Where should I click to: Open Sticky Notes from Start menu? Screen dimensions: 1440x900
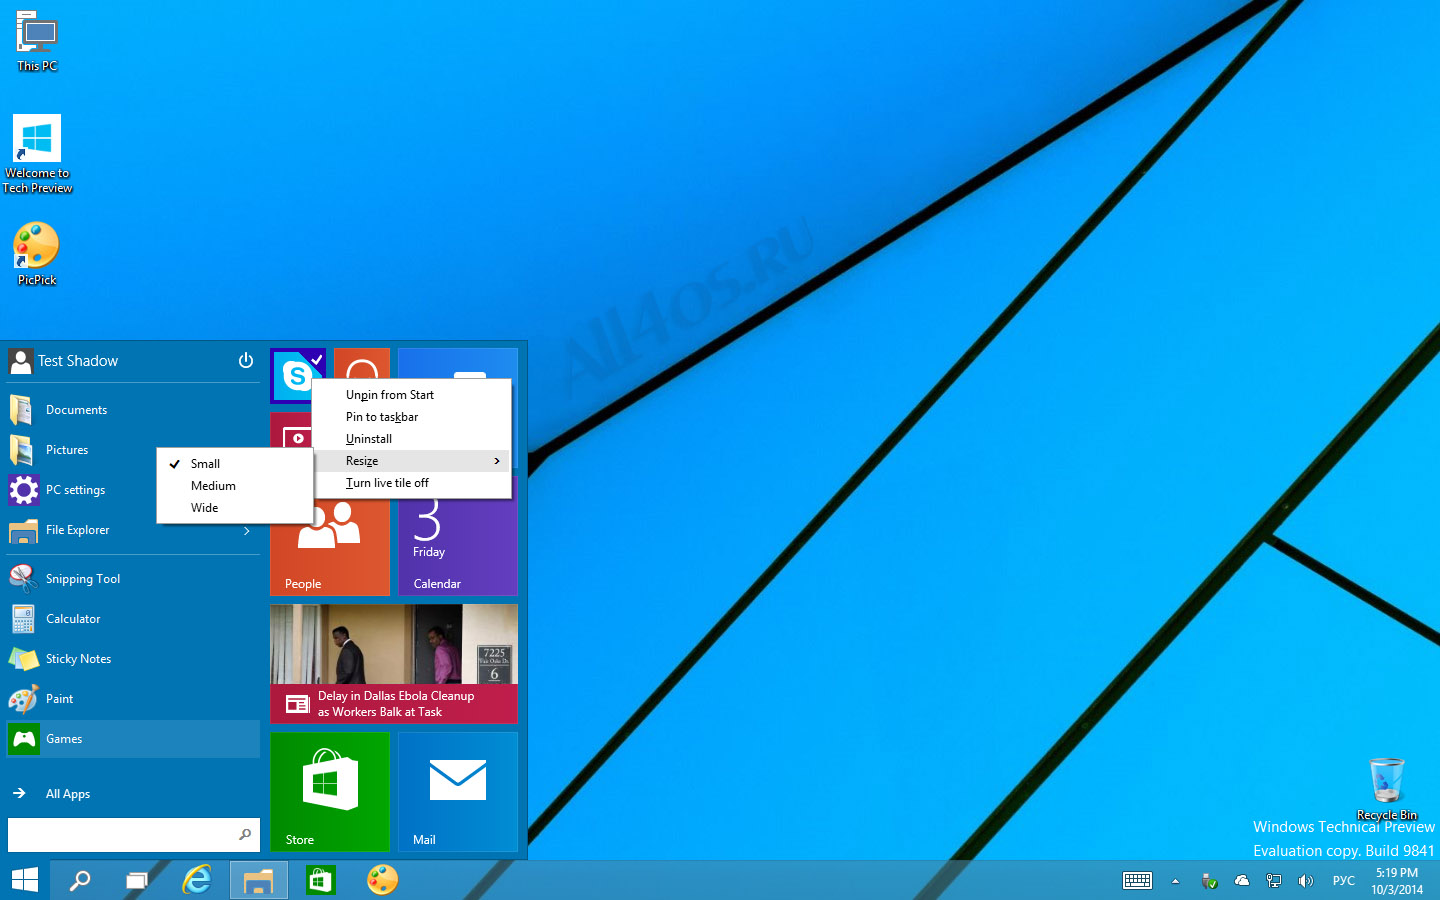(133, 659)
